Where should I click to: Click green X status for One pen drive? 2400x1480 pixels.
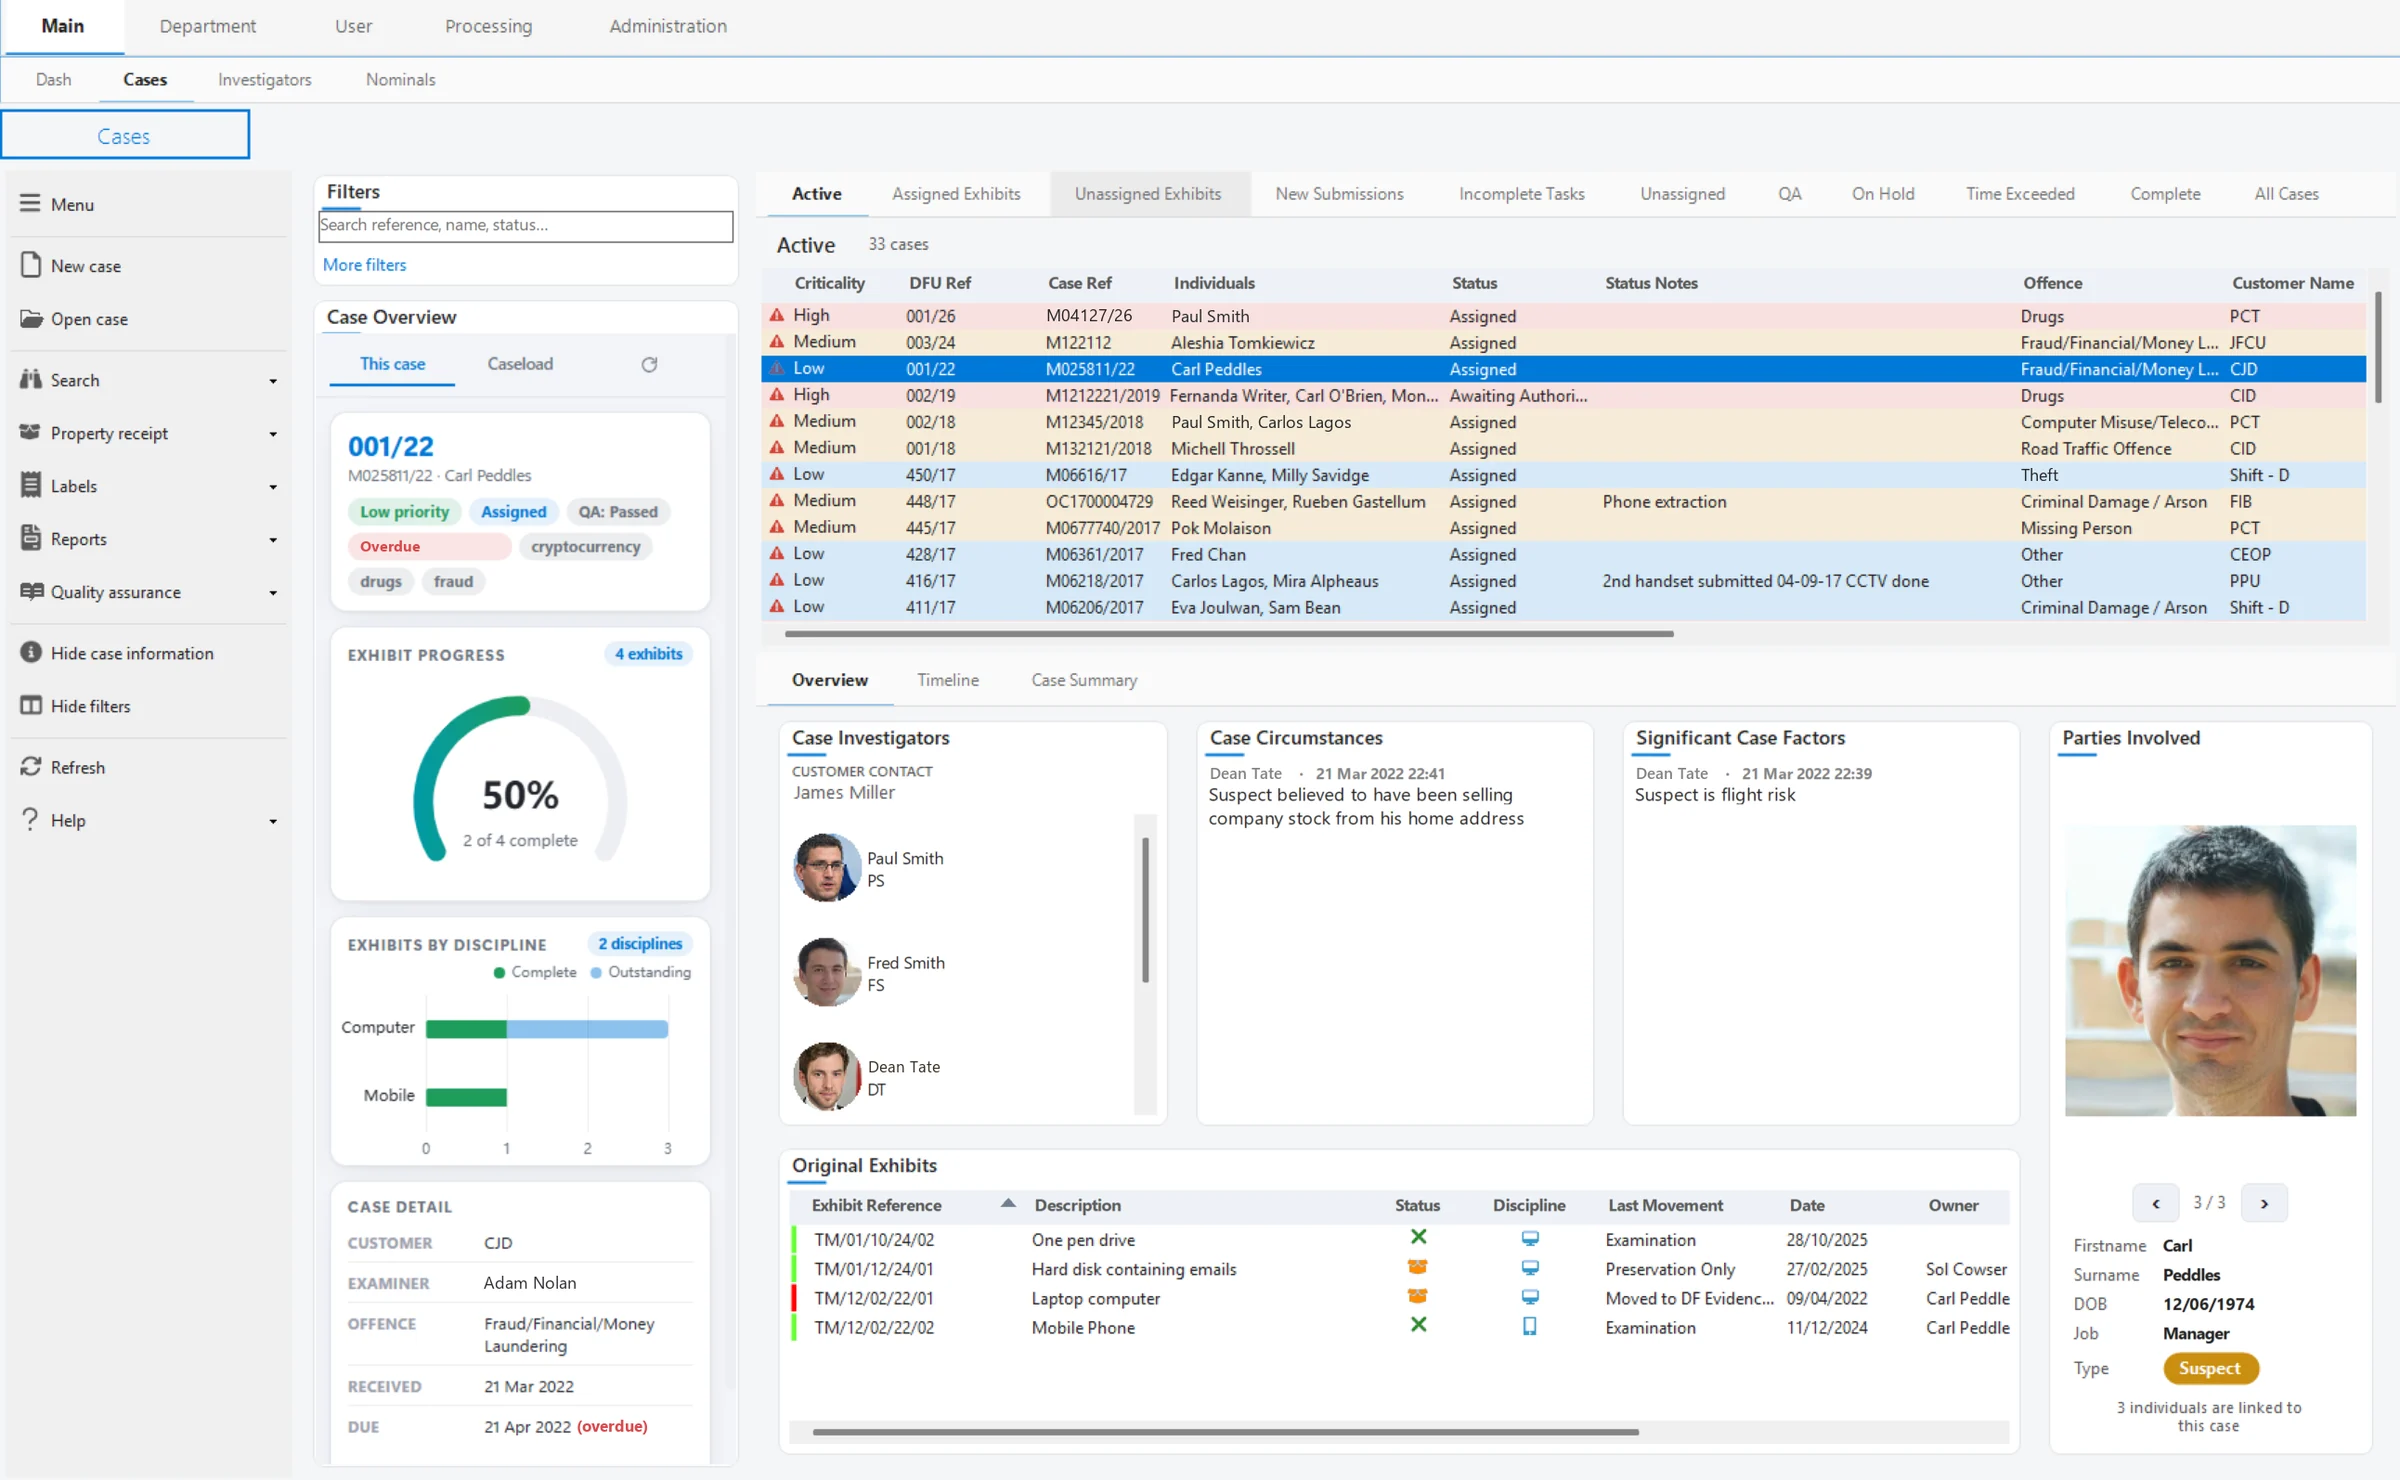(1418, 1237)
